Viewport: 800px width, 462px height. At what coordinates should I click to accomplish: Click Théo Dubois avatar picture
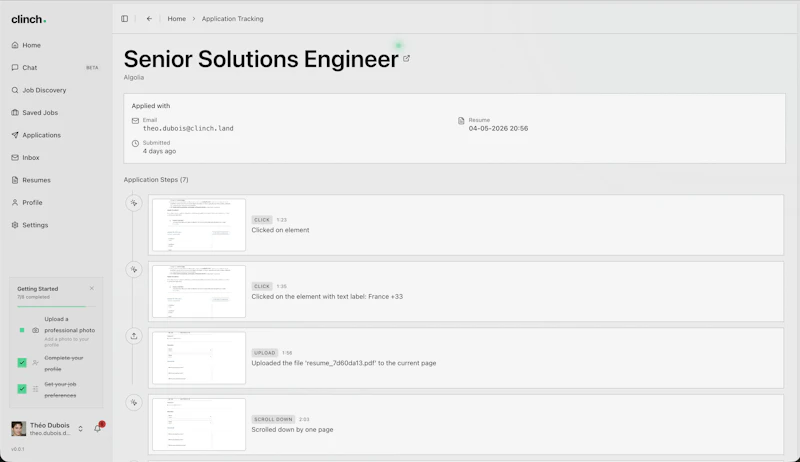coord(18,428)
